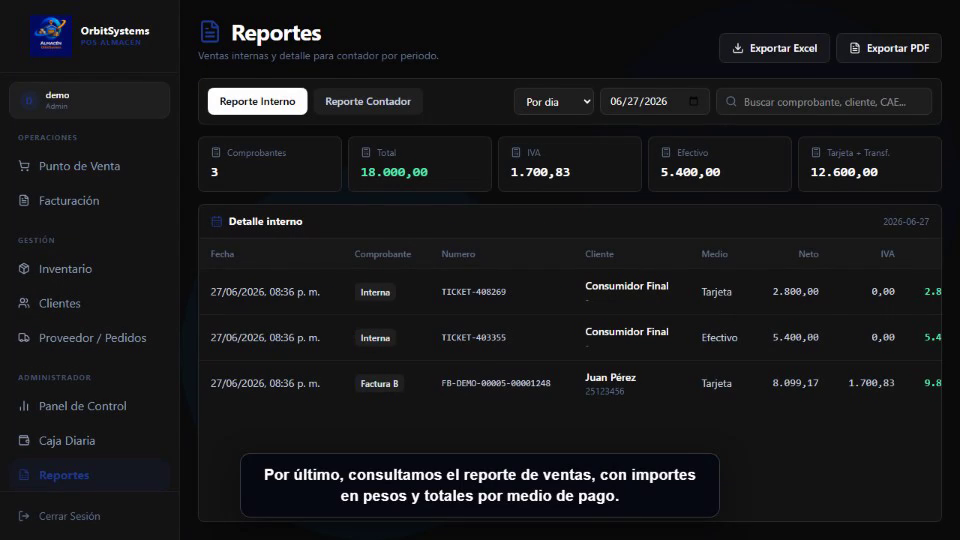Click the 06/27/2026 date field
The width and height of the screenshot is (960, 540).
pyautogui.click(x=654, y=102)
